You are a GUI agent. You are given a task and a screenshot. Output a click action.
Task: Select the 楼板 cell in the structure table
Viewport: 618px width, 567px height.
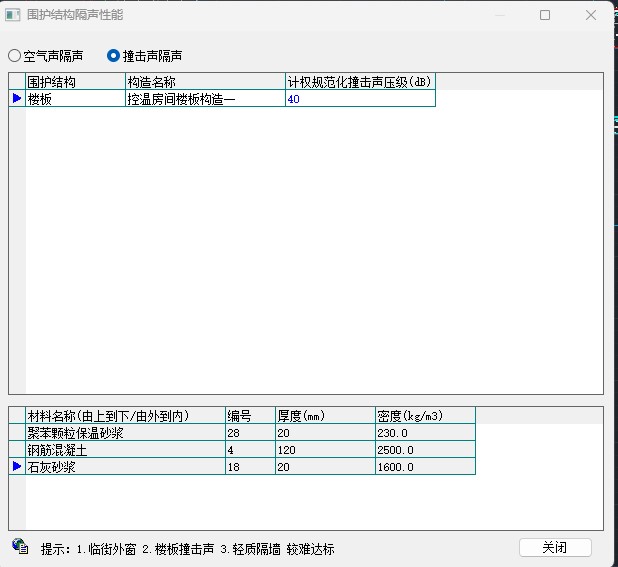[74, 99]
